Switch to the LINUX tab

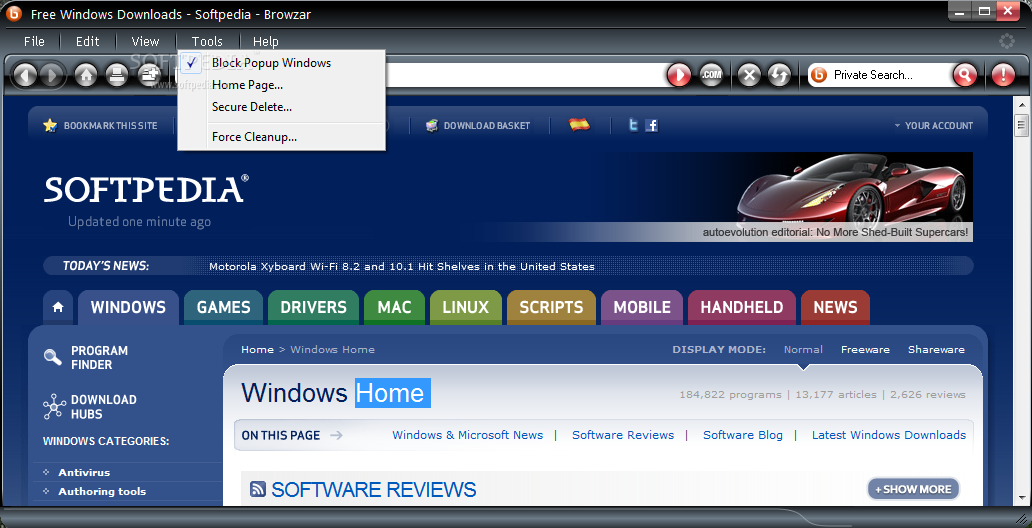[466, 307]
